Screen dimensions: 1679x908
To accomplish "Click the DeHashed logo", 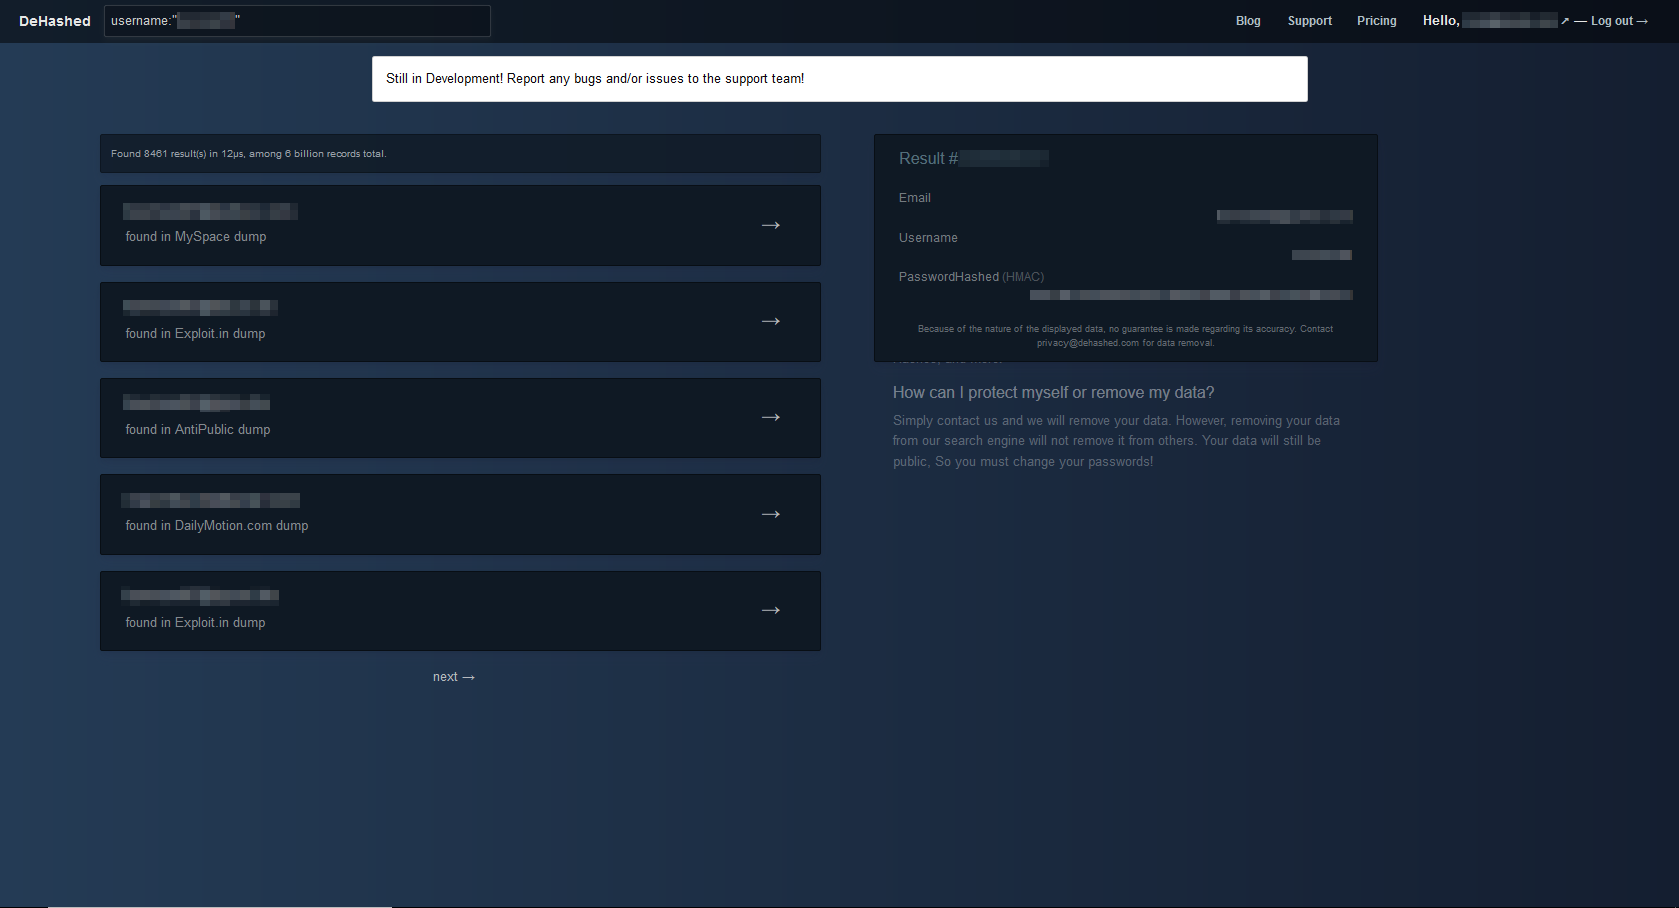I will [55, 21].
